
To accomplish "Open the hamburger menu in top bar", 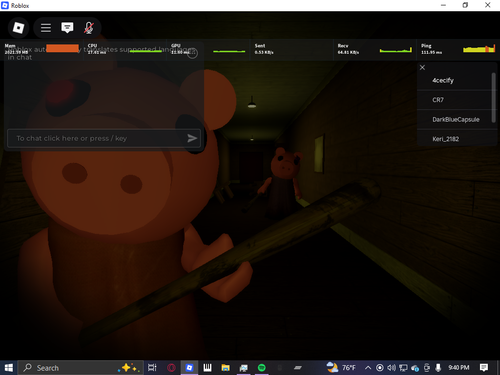I will (46, 28).
